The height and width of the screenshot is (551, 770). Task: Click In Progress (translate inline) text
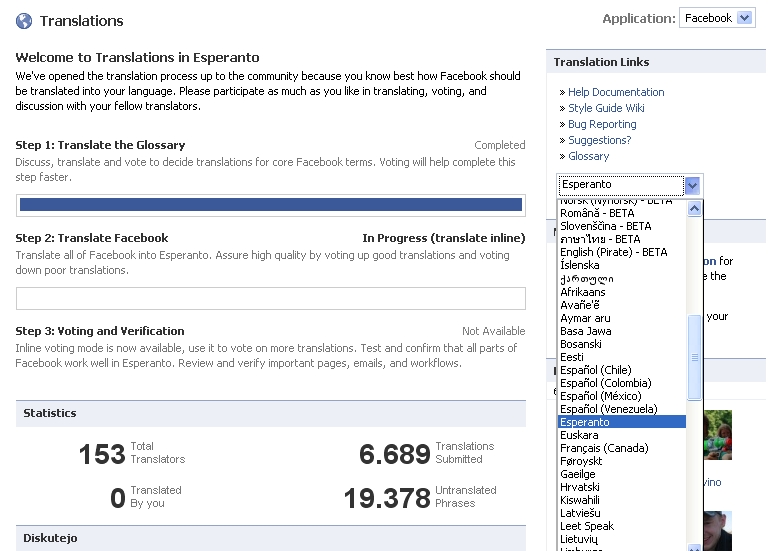tap(443, 238)
